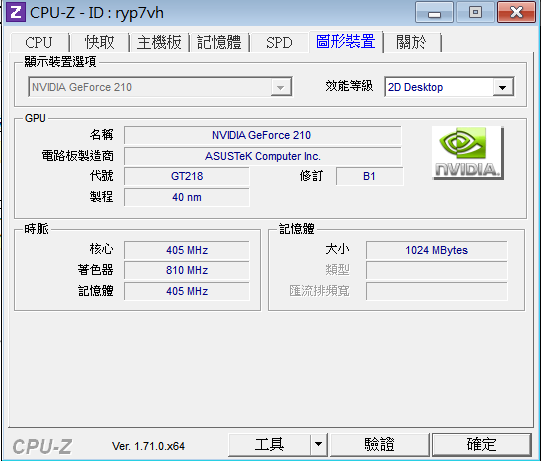Viewport: 541px width, 461px height.
Task: Click the NVIDIA logo image
Action: pyautogui.click(x=468, y=153)
